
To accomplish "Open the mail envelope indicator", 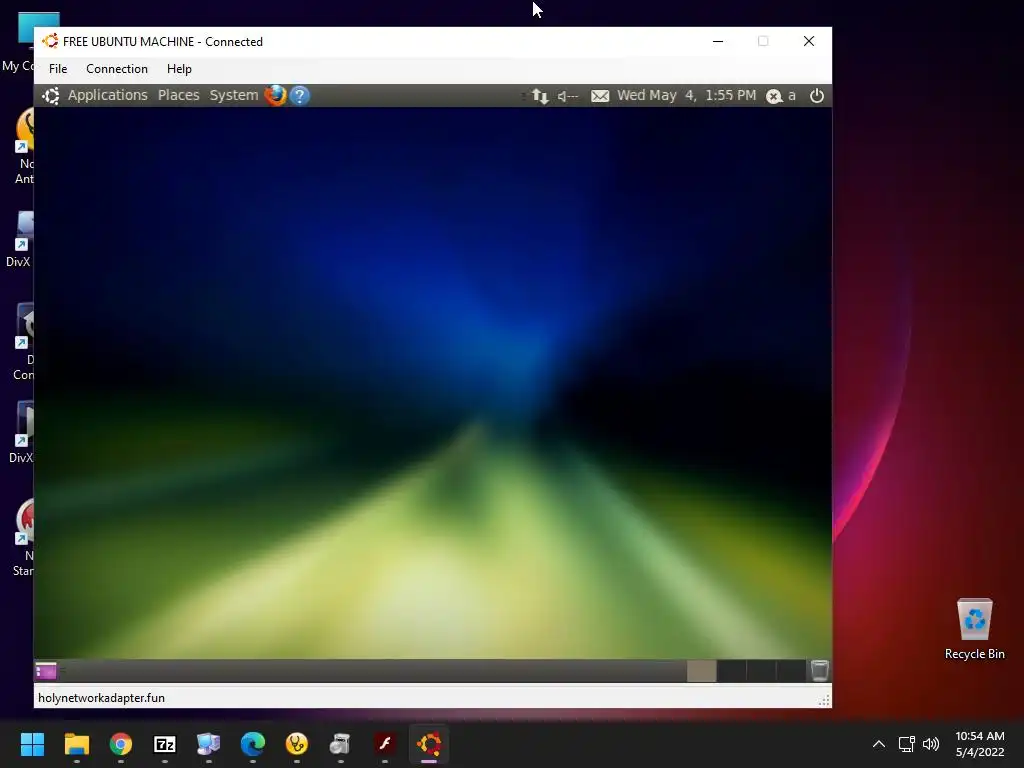I will click(600, 96).
